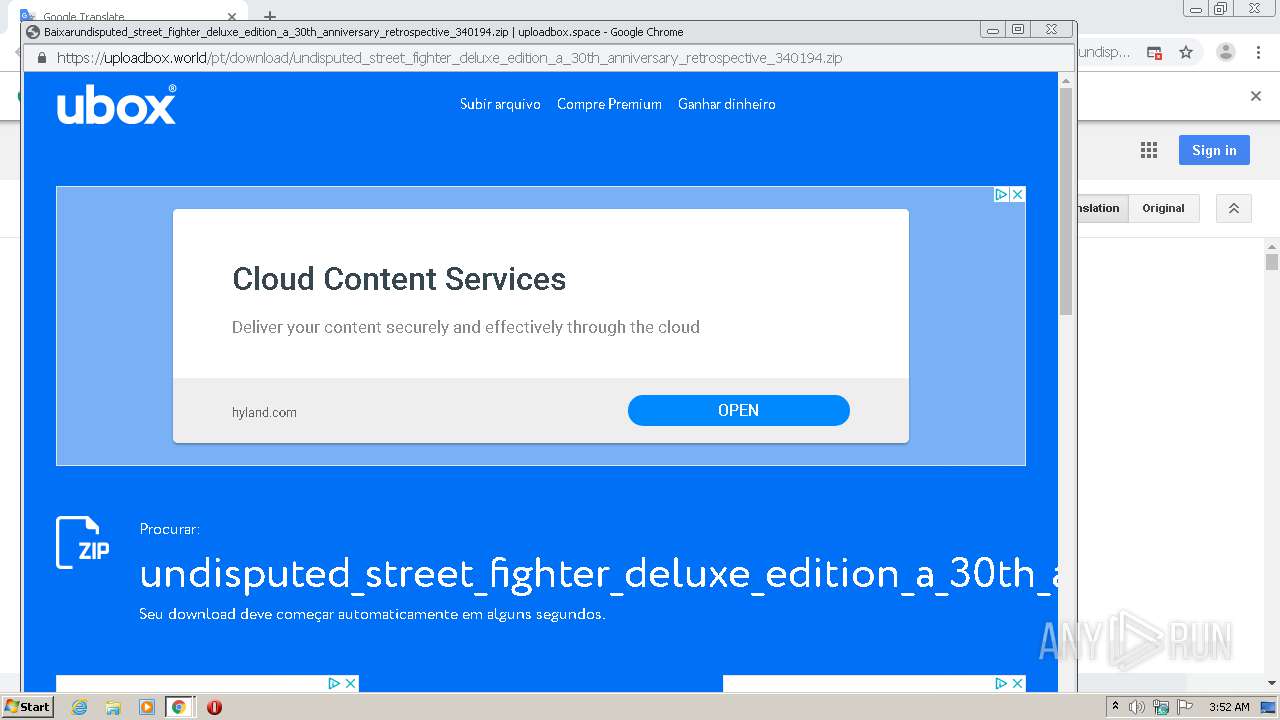
Task: Open the volume control in tray
Action: (x=1138, y=707)
